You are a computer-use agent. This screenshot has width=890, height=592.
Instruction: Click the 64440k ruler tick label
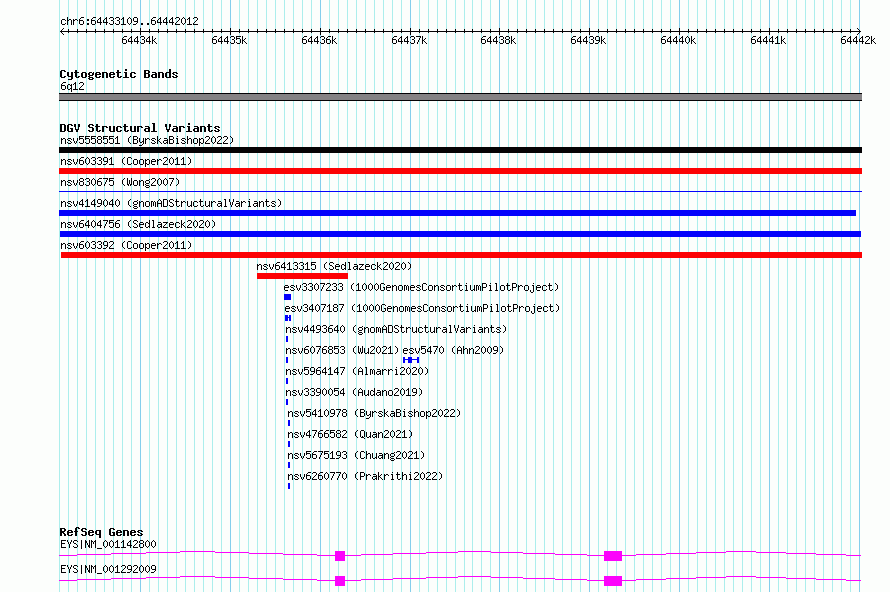point(678,40)
